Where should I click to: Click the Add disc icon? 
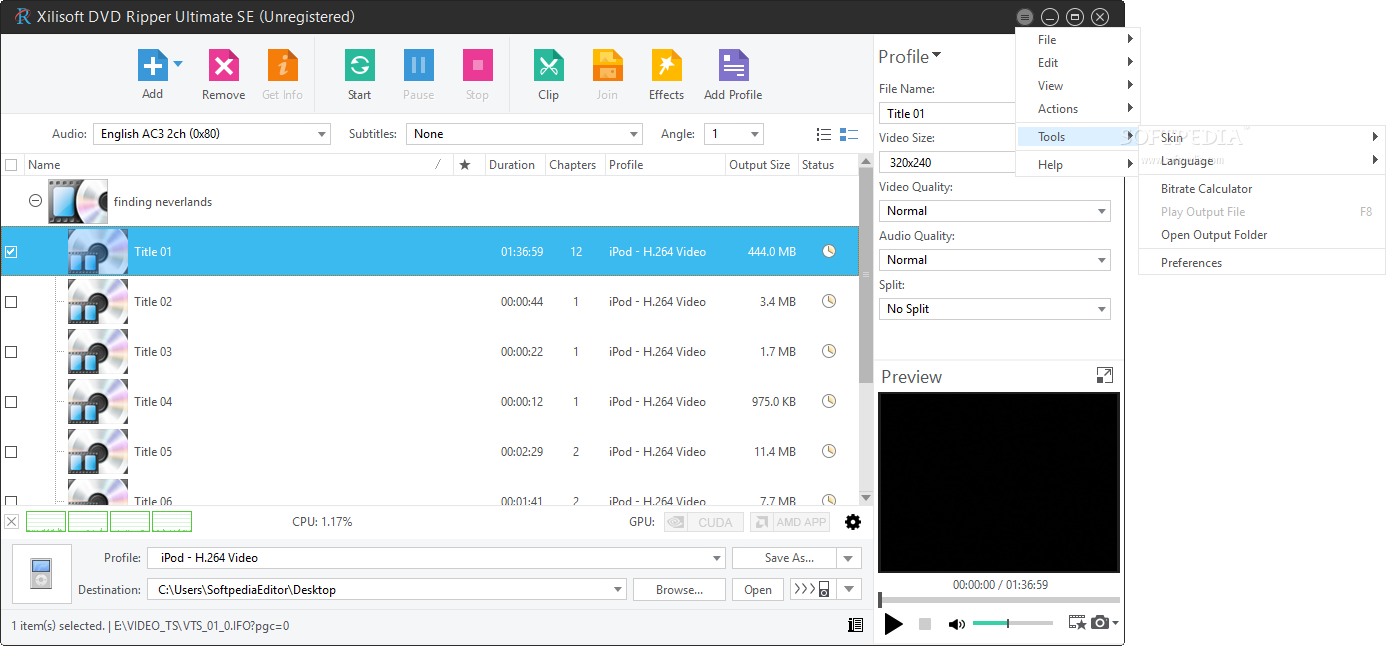tap(152, 66)
